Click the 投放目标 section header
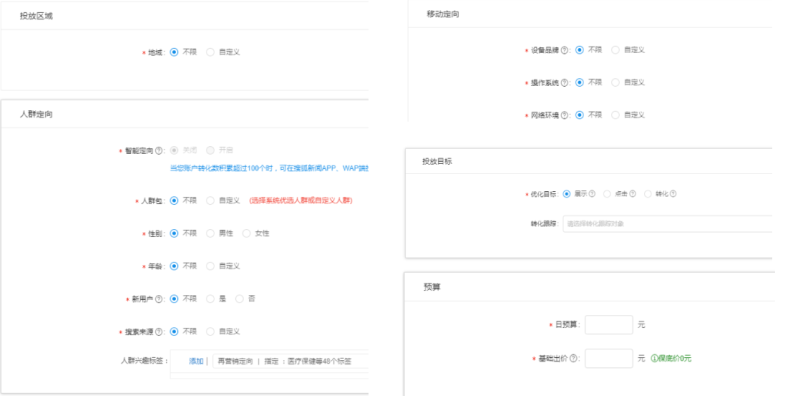The width and height of the screenshot is (800, 396). coord(437,161)
